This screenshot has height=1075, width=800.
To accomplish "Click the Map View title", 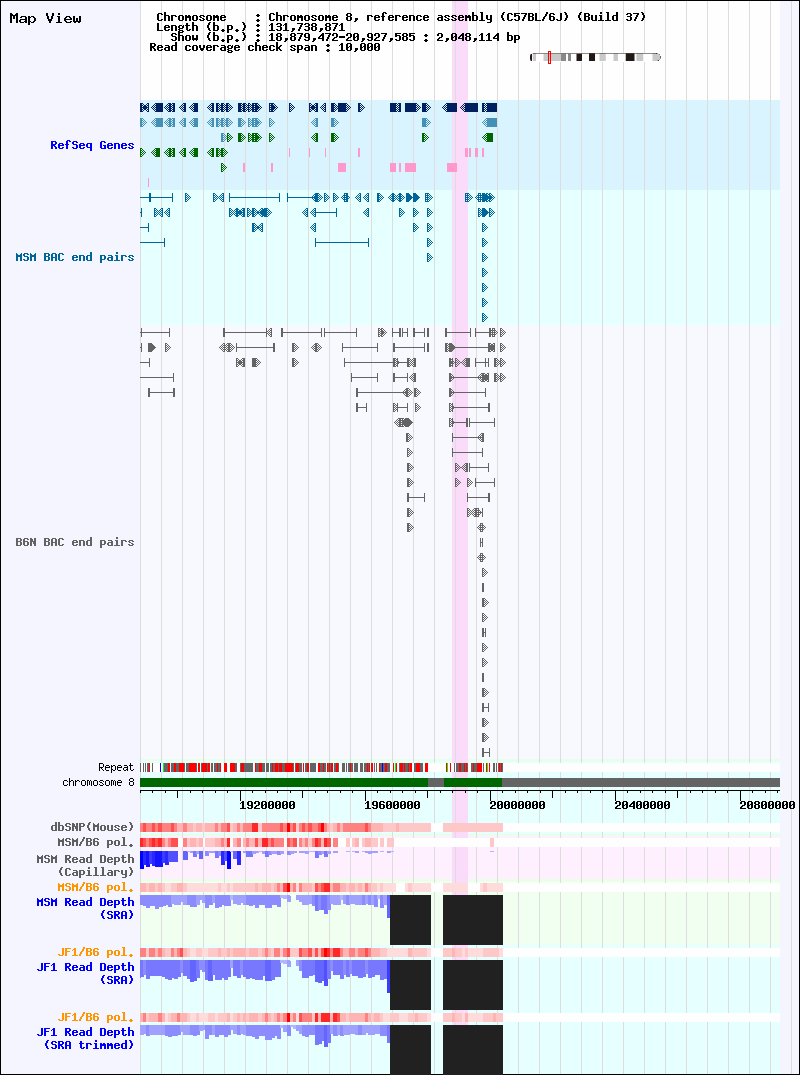I will [x=45, y=19].
